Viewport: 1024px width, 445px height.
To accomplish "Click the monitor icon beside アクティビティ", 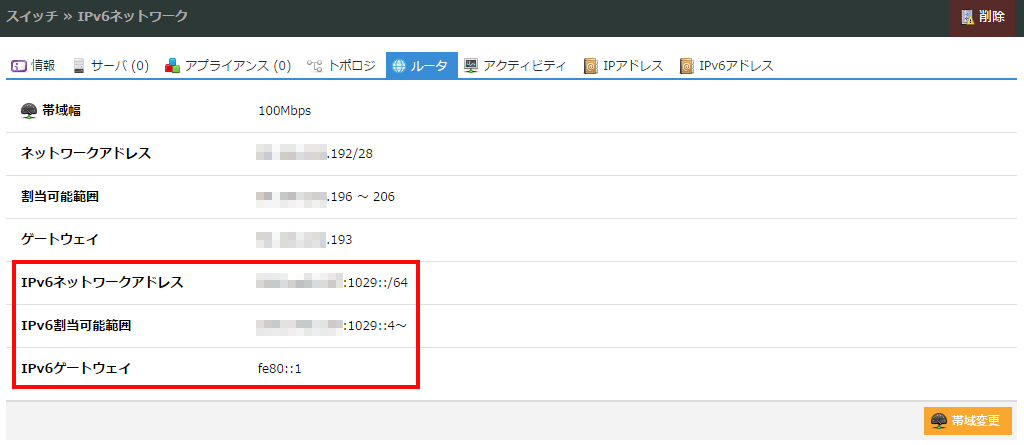I will click(471, 66).
